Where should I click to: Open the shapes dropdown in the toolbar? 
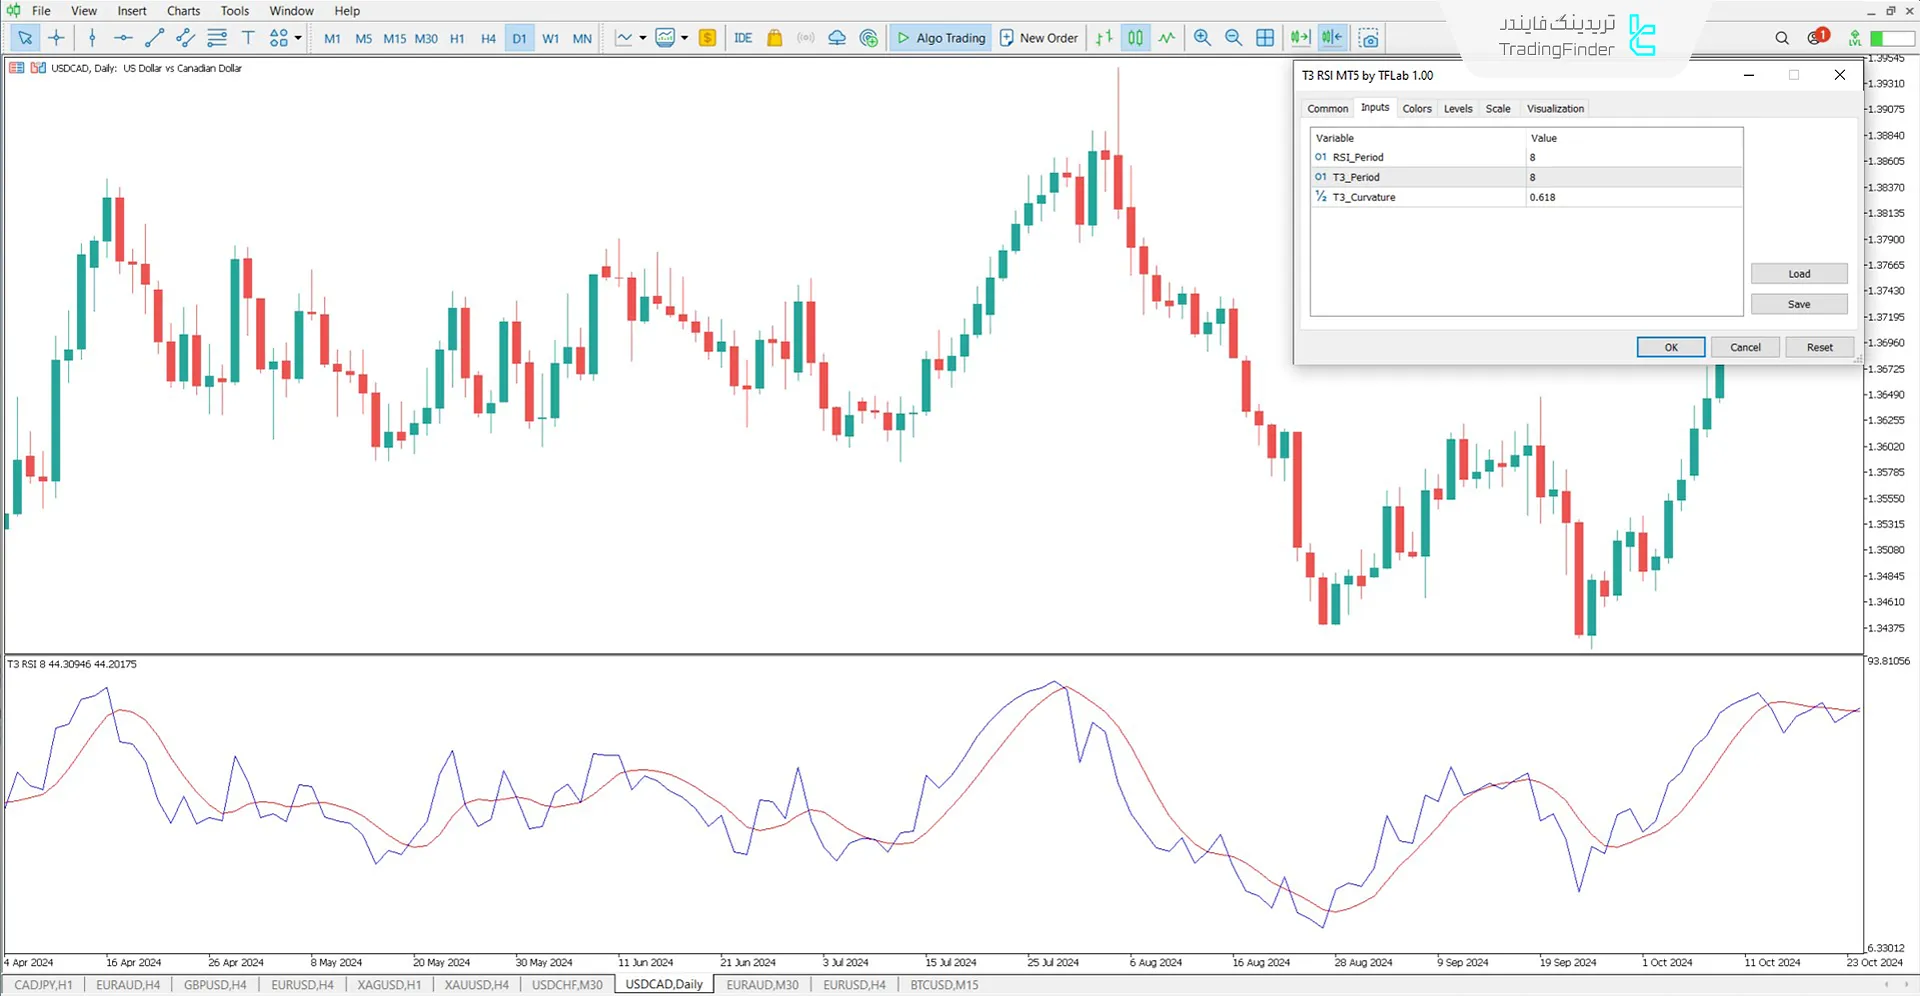coord(296,38)
